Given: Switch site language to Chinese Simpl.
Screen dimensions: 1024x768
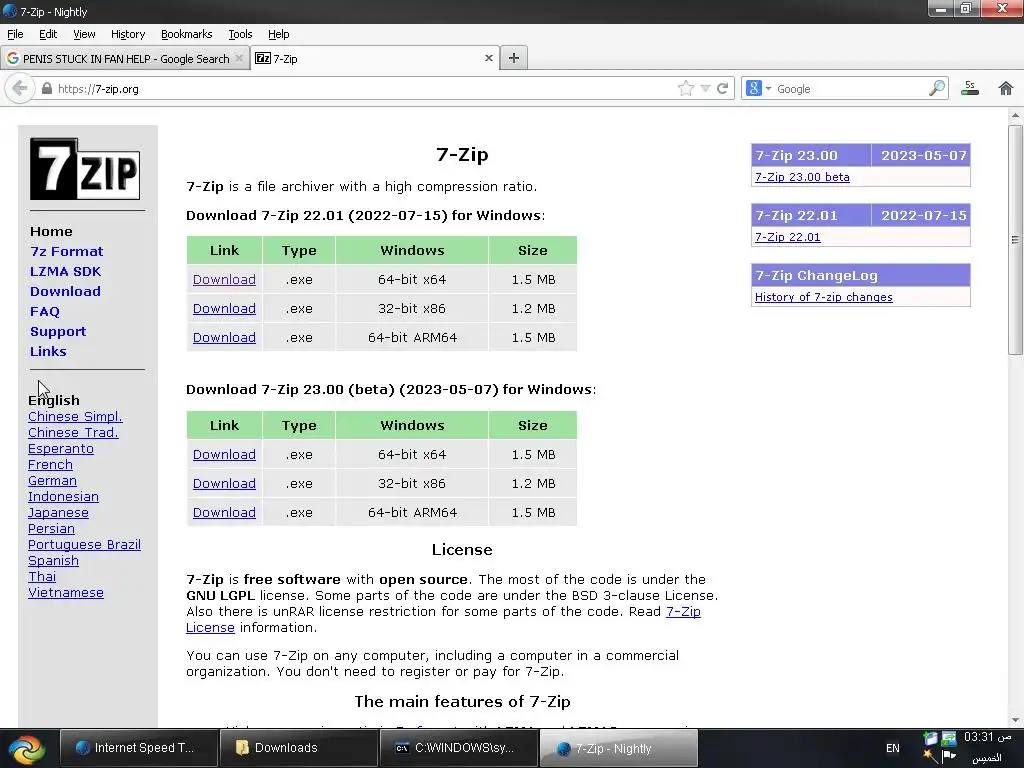Looking at the screenshot, I should coord(75,417).
